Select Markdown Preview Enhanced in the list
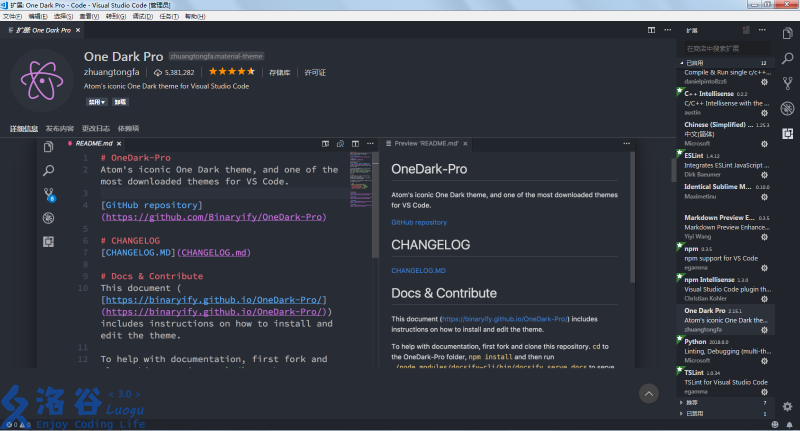 [x=726, y=226]
